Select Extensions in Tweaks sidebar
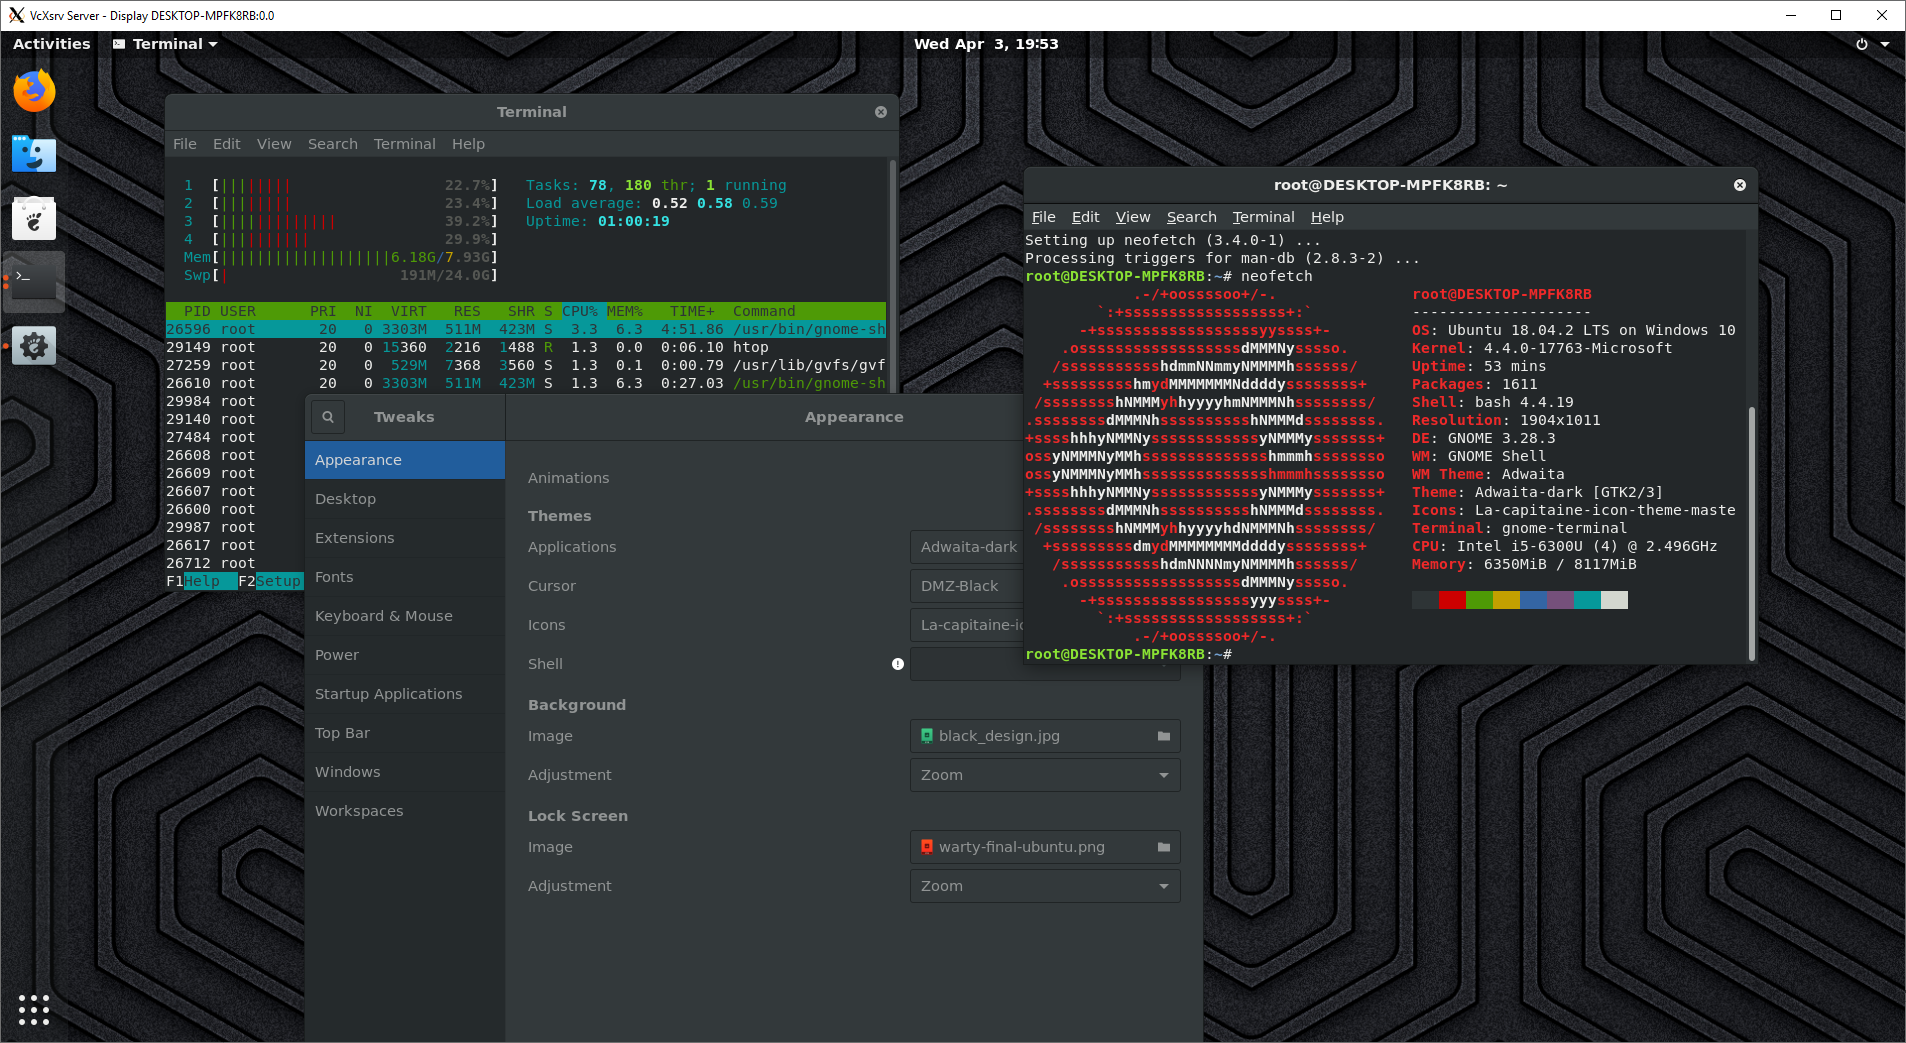This screenshot has width=1906, height=1043. 355,538
